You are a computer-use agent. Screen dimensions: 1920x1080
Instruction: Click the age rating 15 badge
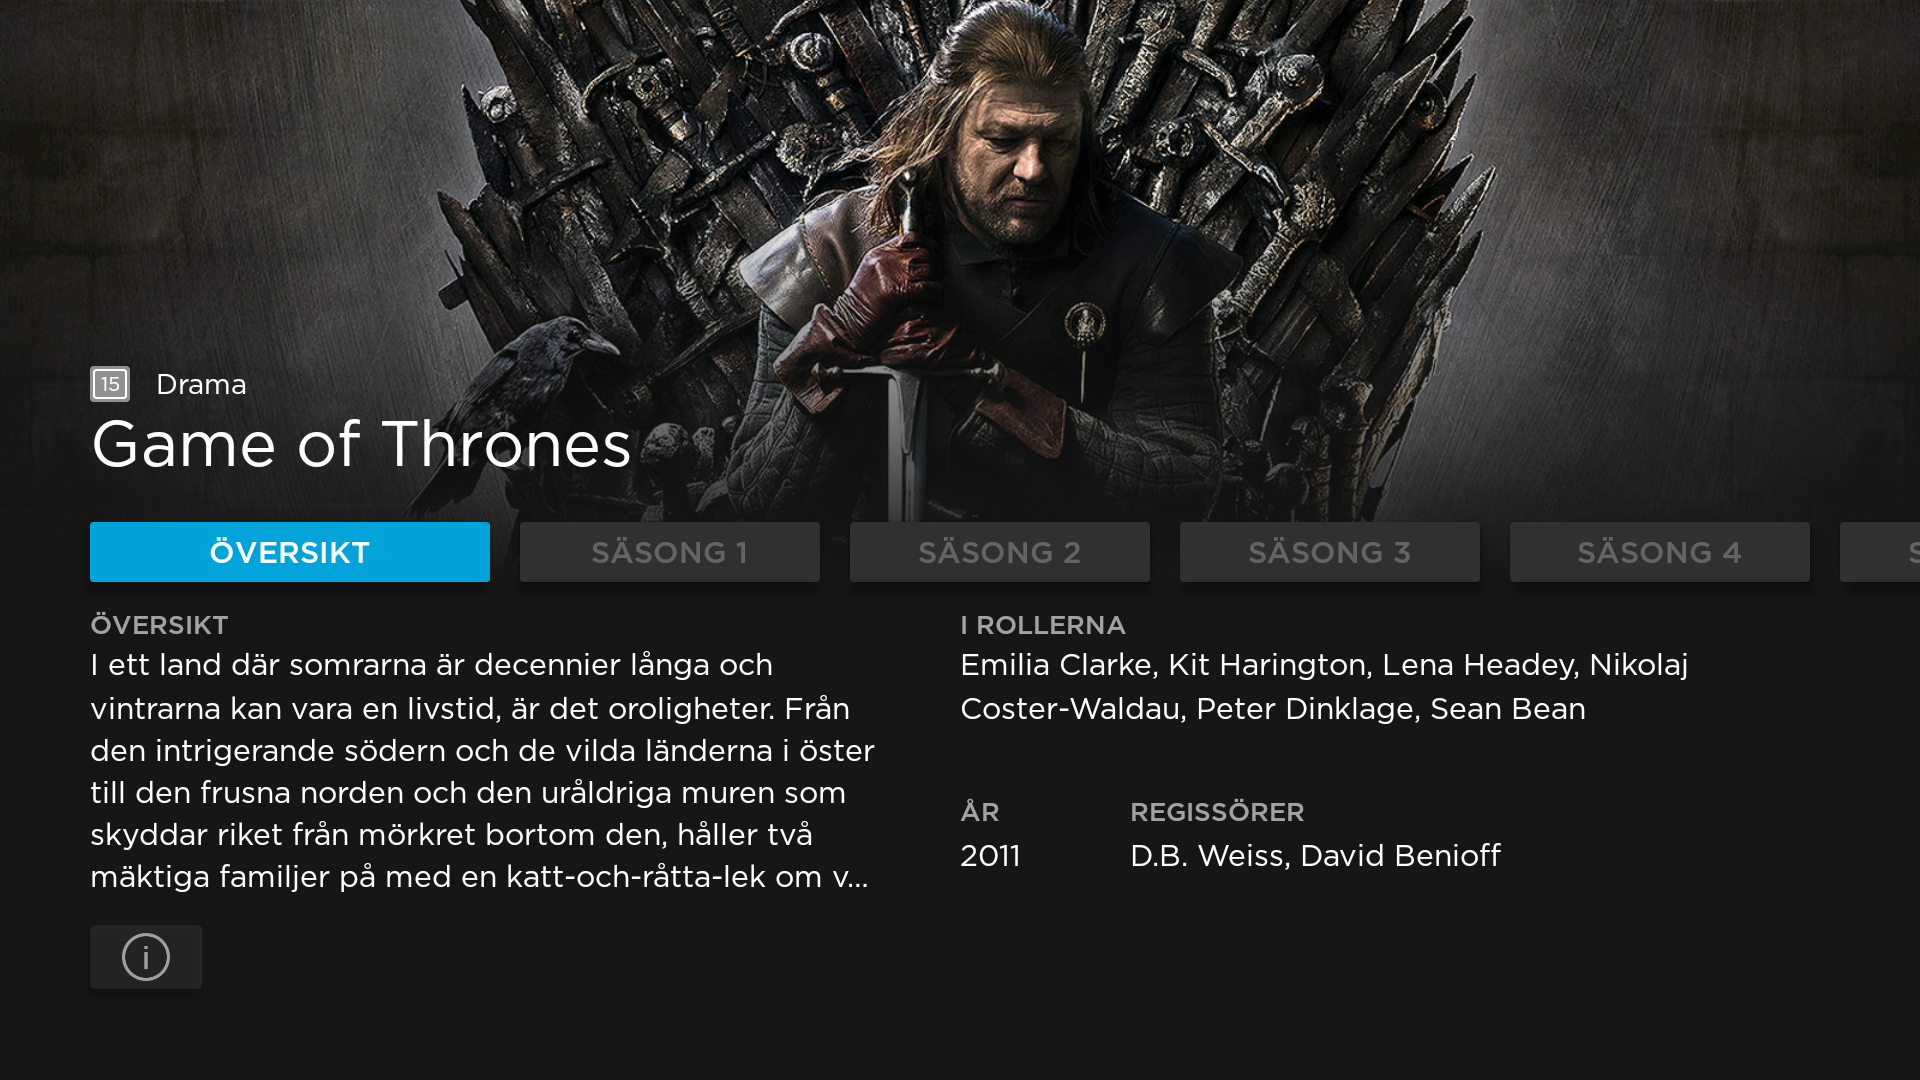click(110, 384)
